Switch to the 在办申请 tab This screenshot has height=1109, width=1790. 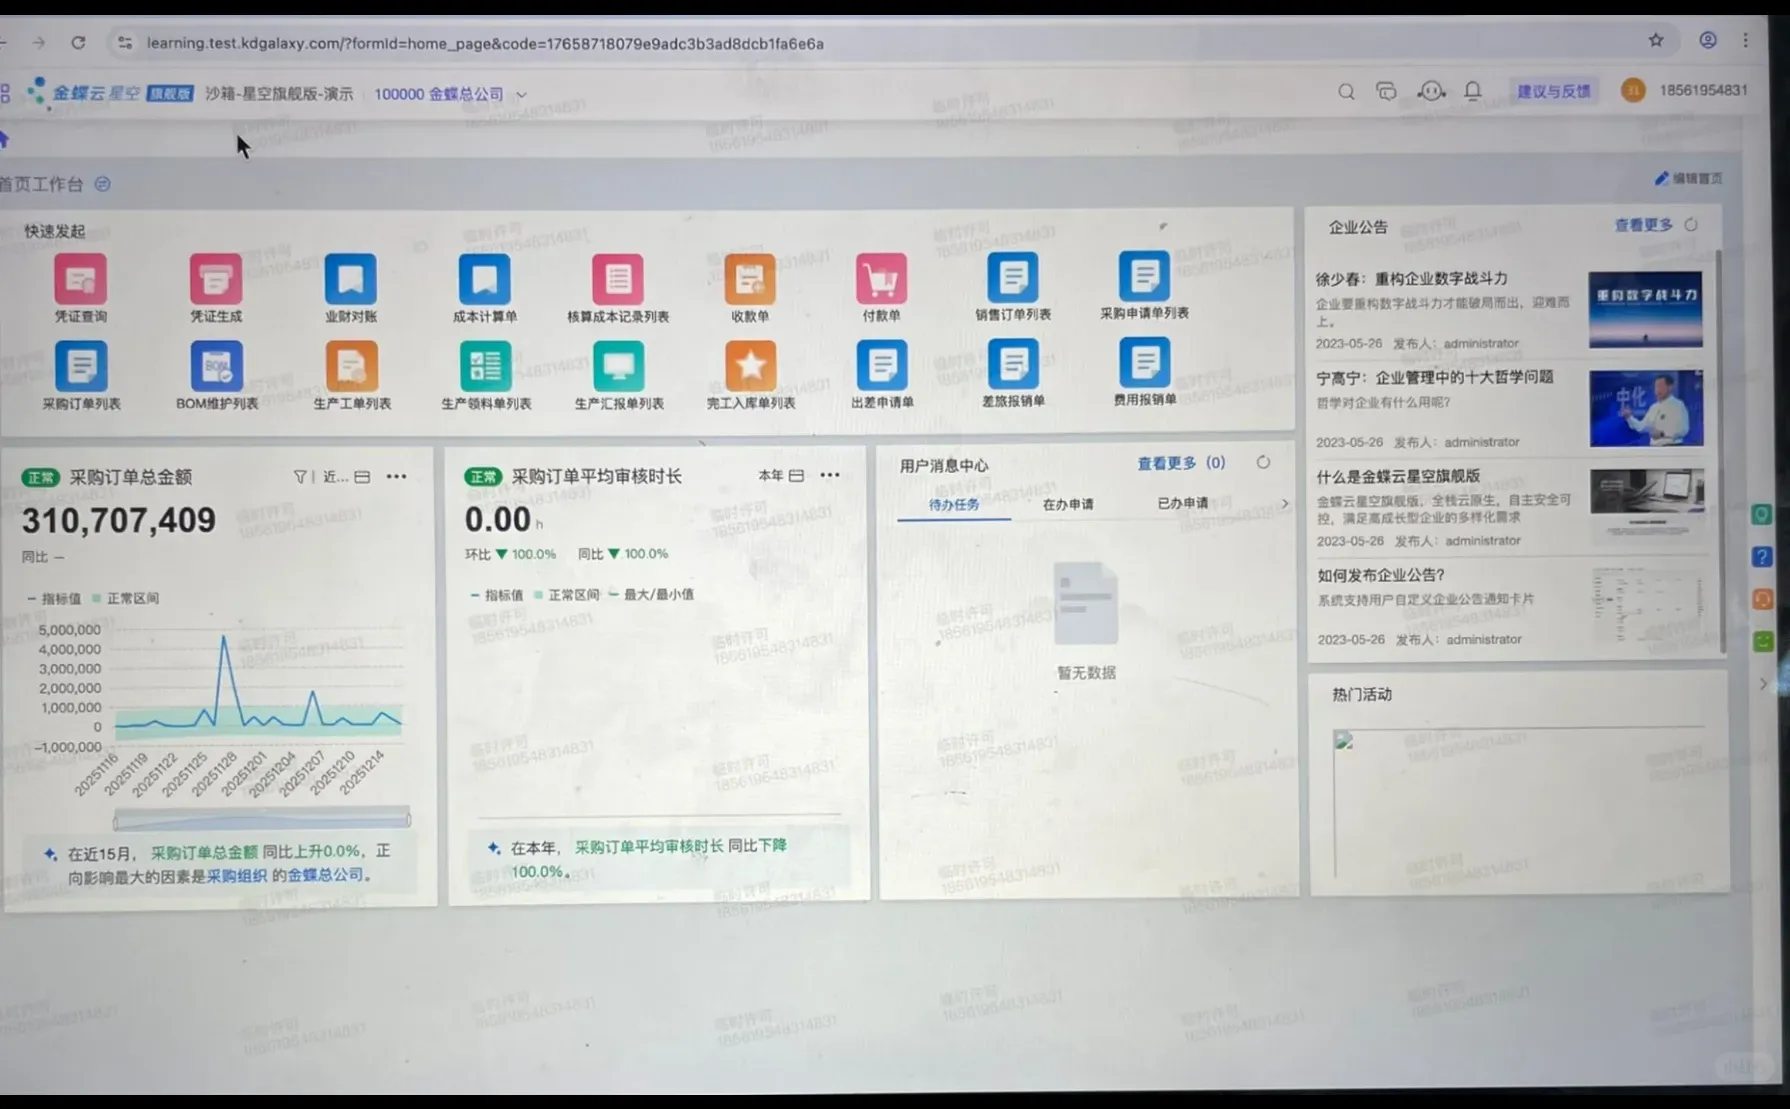pyautogui.click(x=1070, y=504)
